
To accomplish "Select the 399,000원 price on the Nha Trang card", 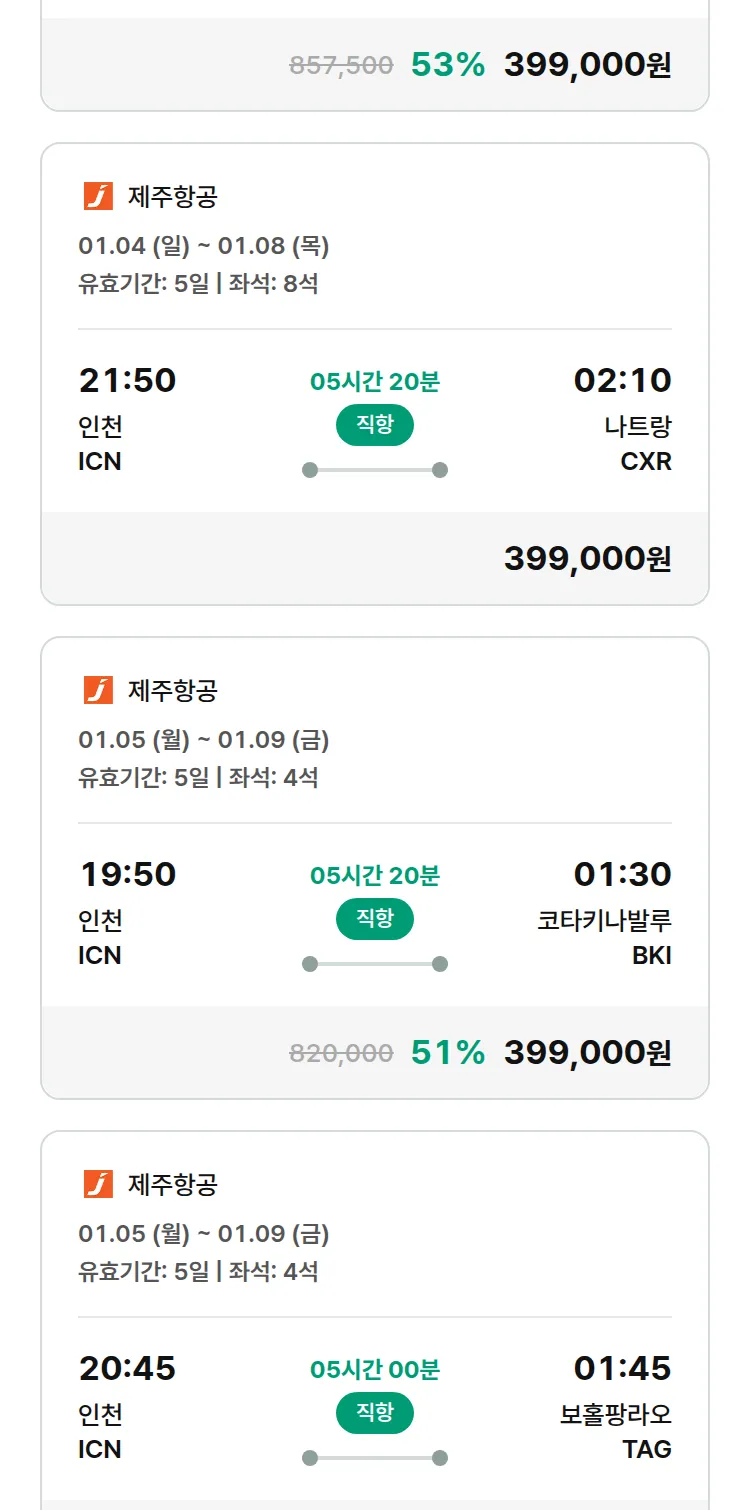I will tap(587, 559).
